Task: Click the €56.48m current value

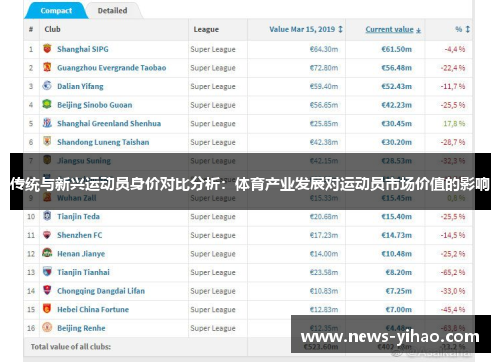Action: pyautogui.click(x=396, y=68)
